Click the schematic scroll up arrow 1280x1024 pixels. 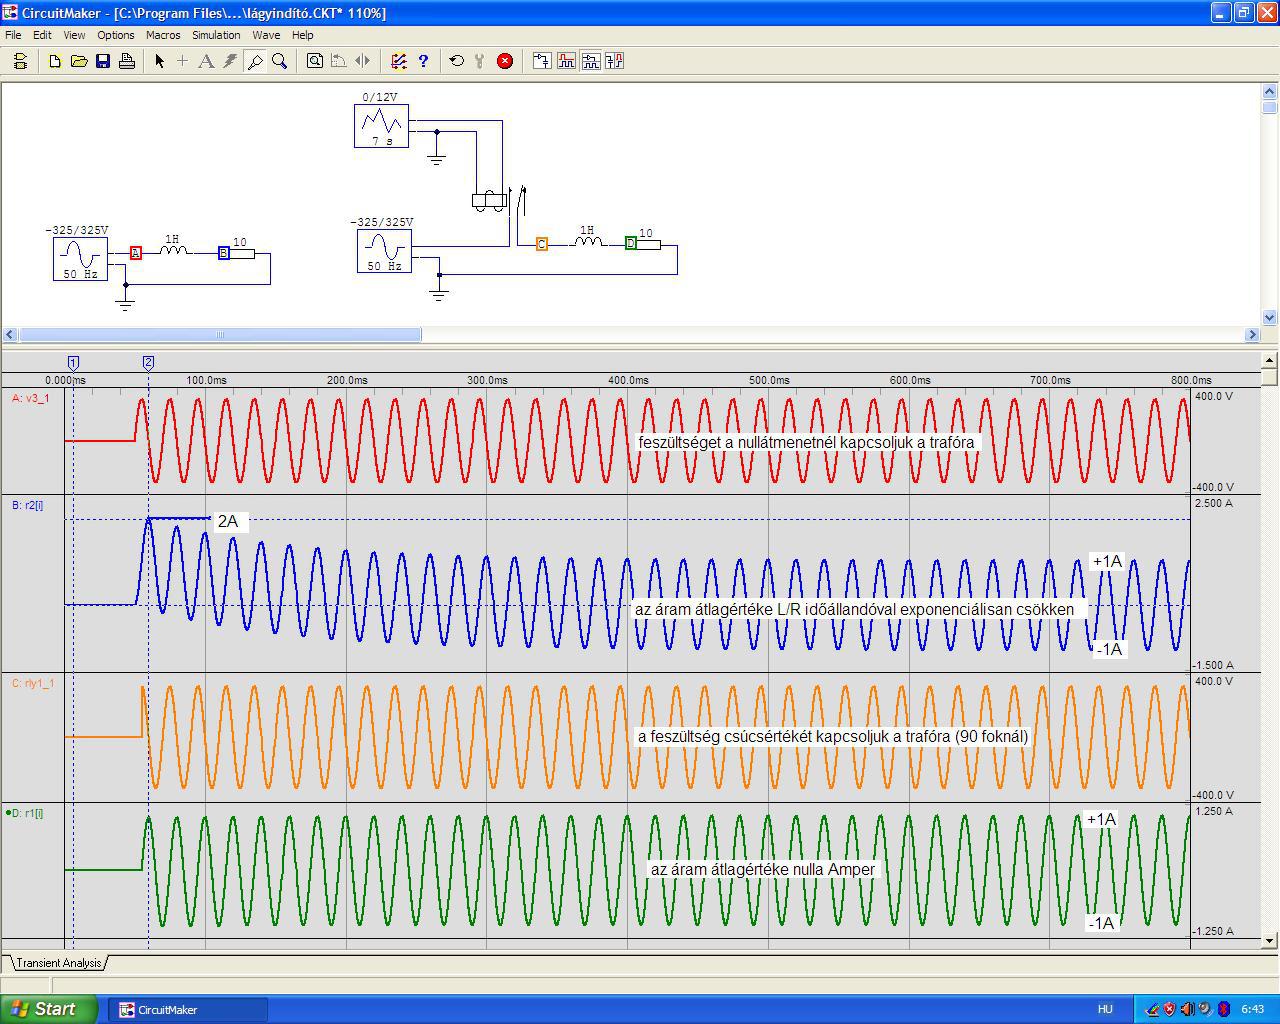click(x=1270, y=91)
